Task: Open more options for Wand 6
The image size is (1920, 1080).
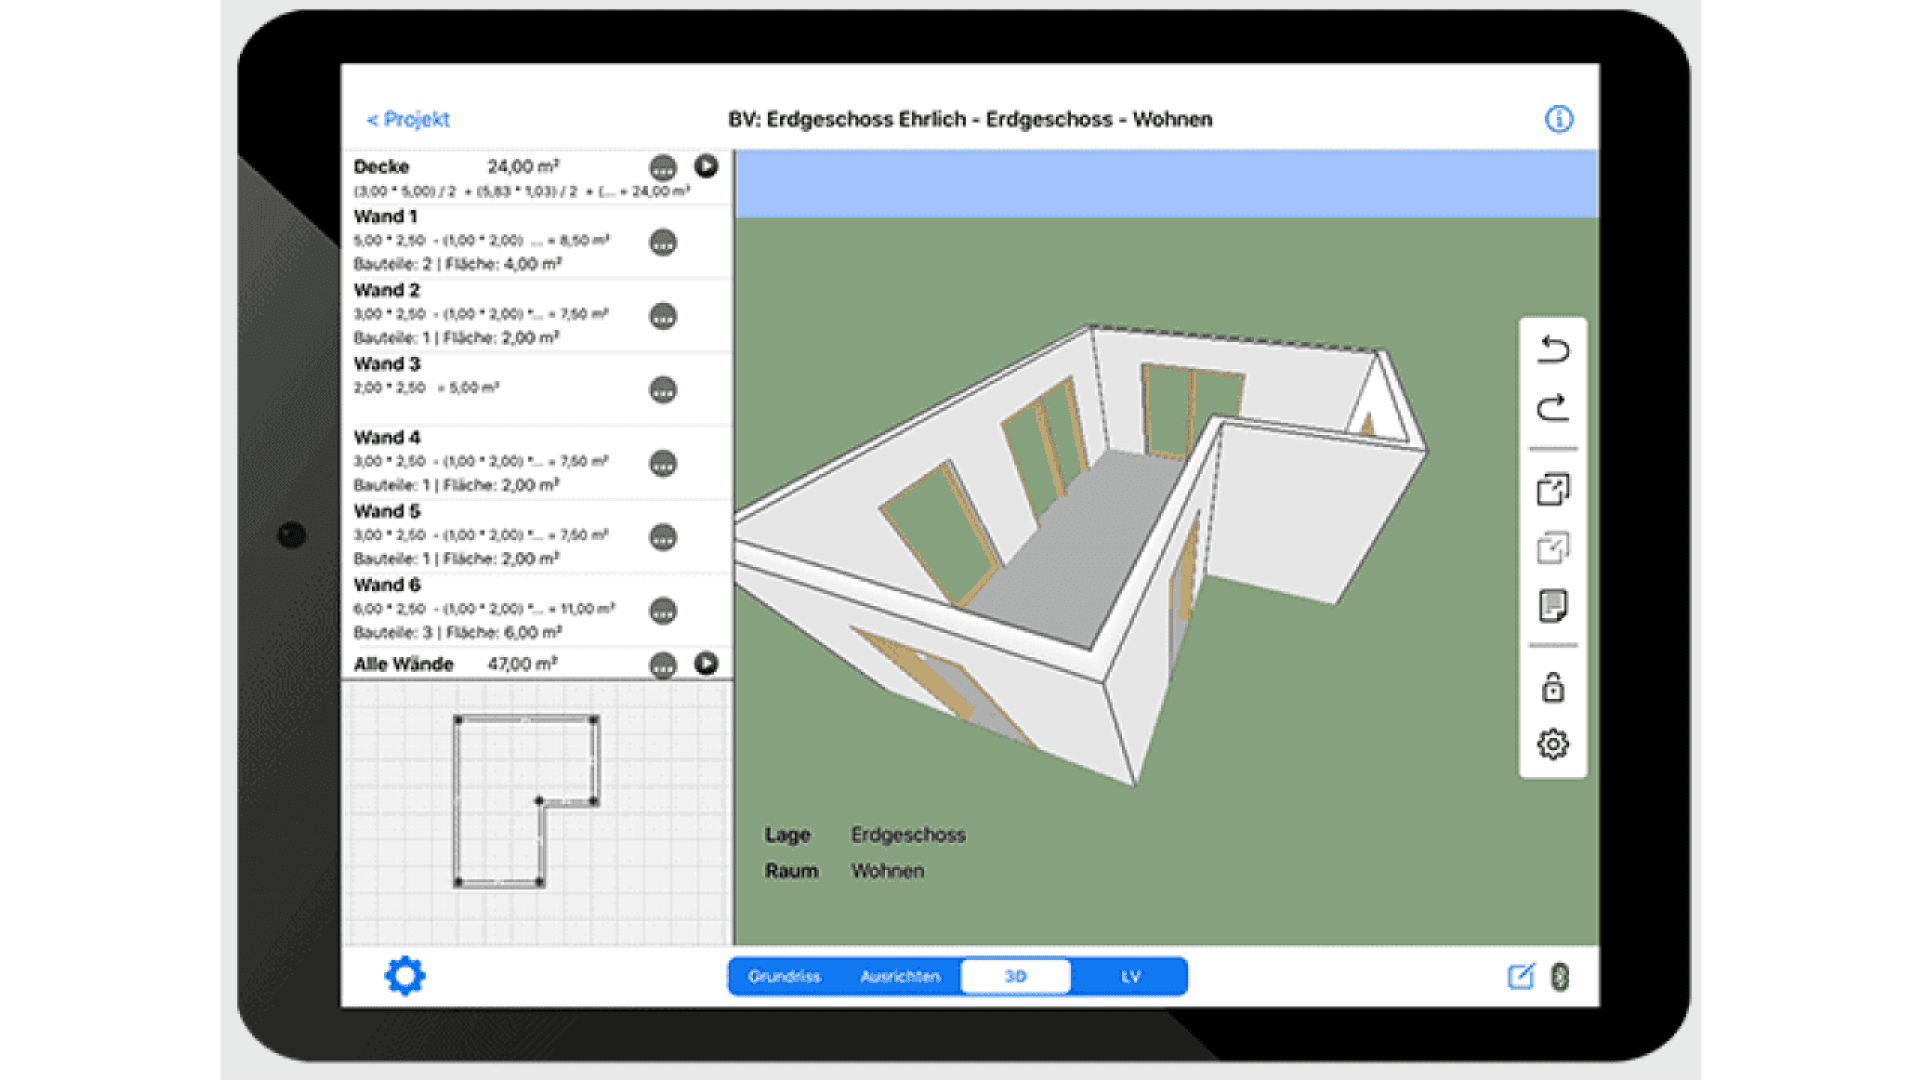Action: [x=663, y=611]
